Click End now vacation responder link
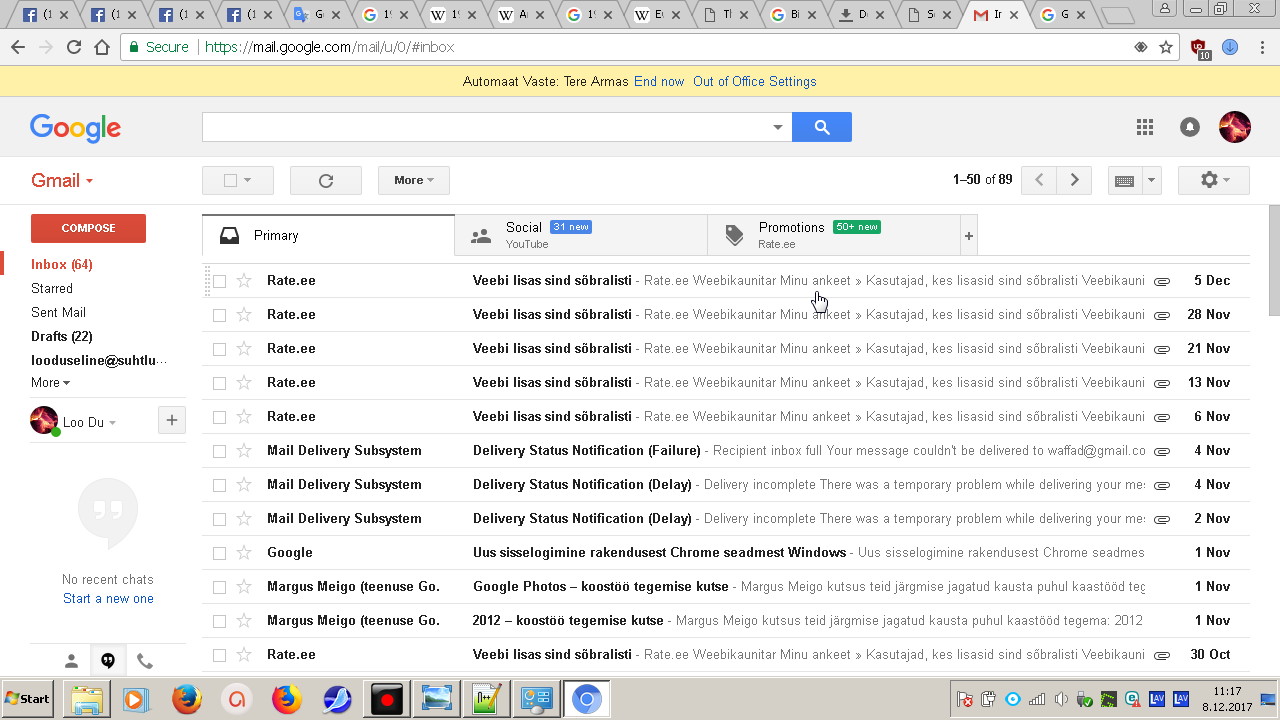This screenshot has width=1280, height=720. [659, 82]
